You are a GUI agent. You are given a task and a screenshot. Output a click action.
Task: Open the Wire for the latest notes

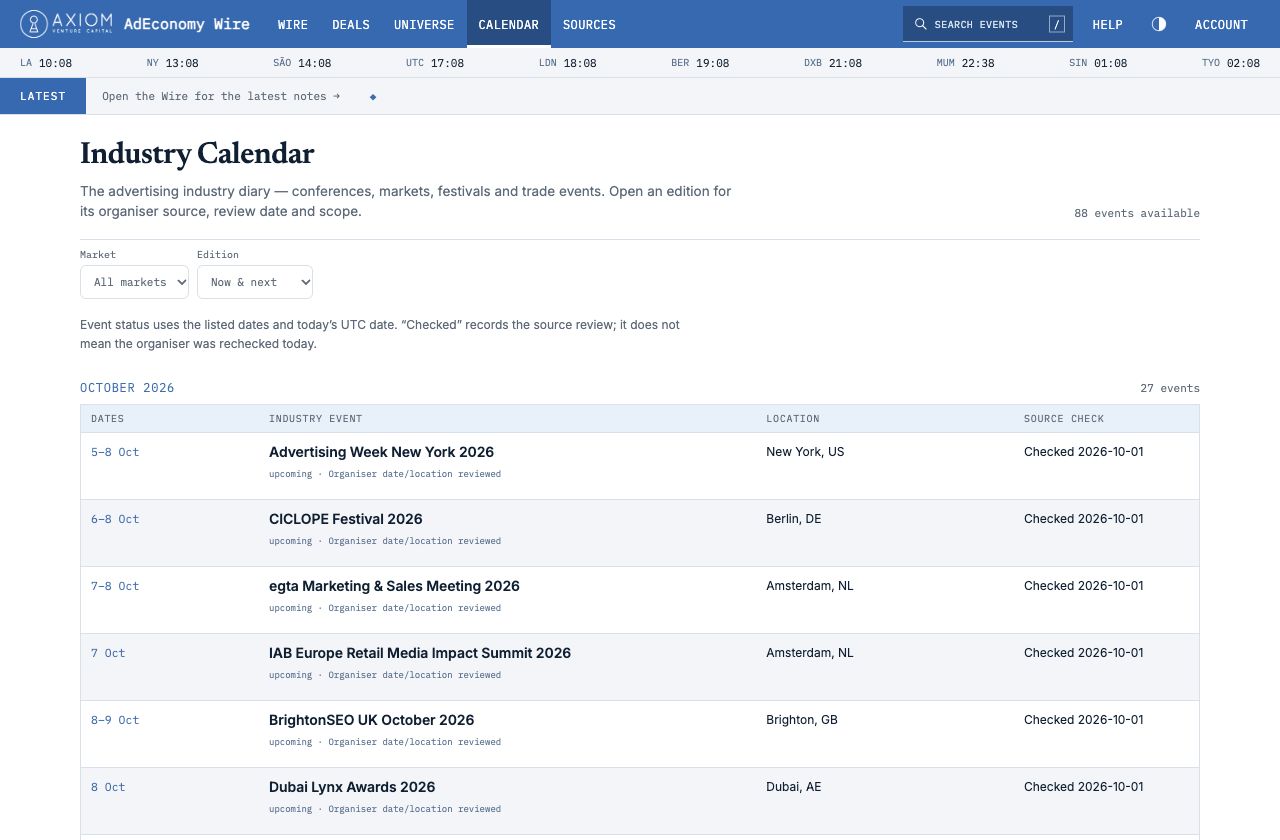tap(221, 96)
